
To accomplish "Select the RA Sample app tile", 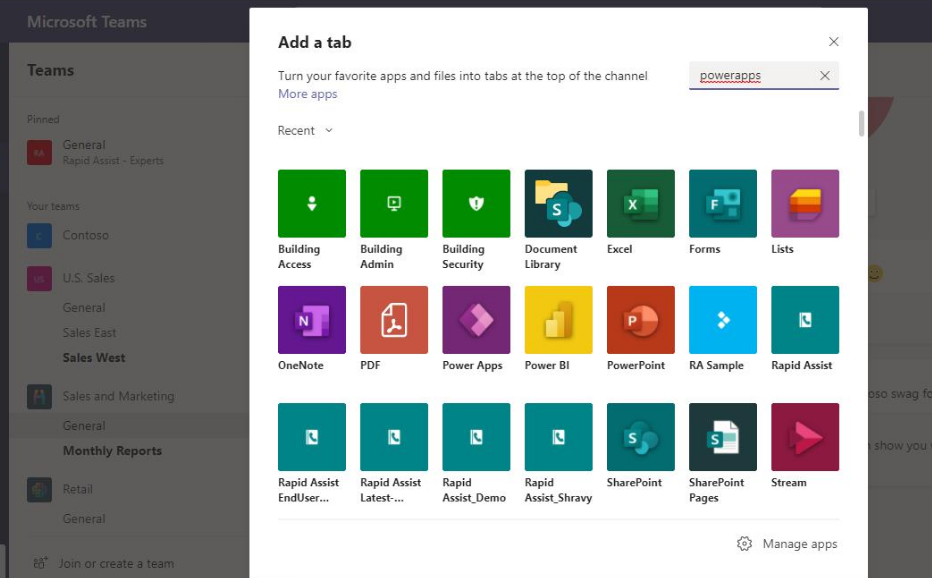I will point(723,320).
